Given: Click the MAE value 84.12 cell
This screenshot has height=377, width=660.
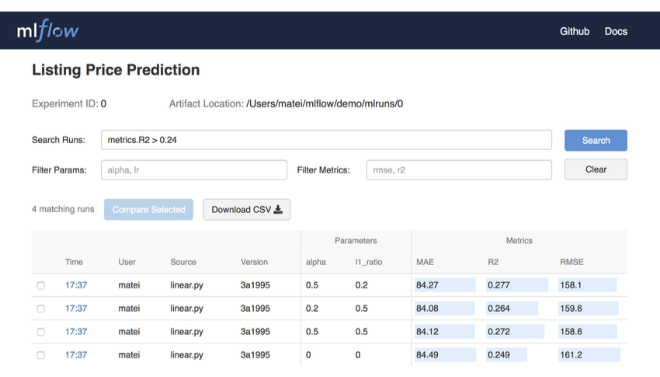Looking at the screenshot, I should pos(444,332).
